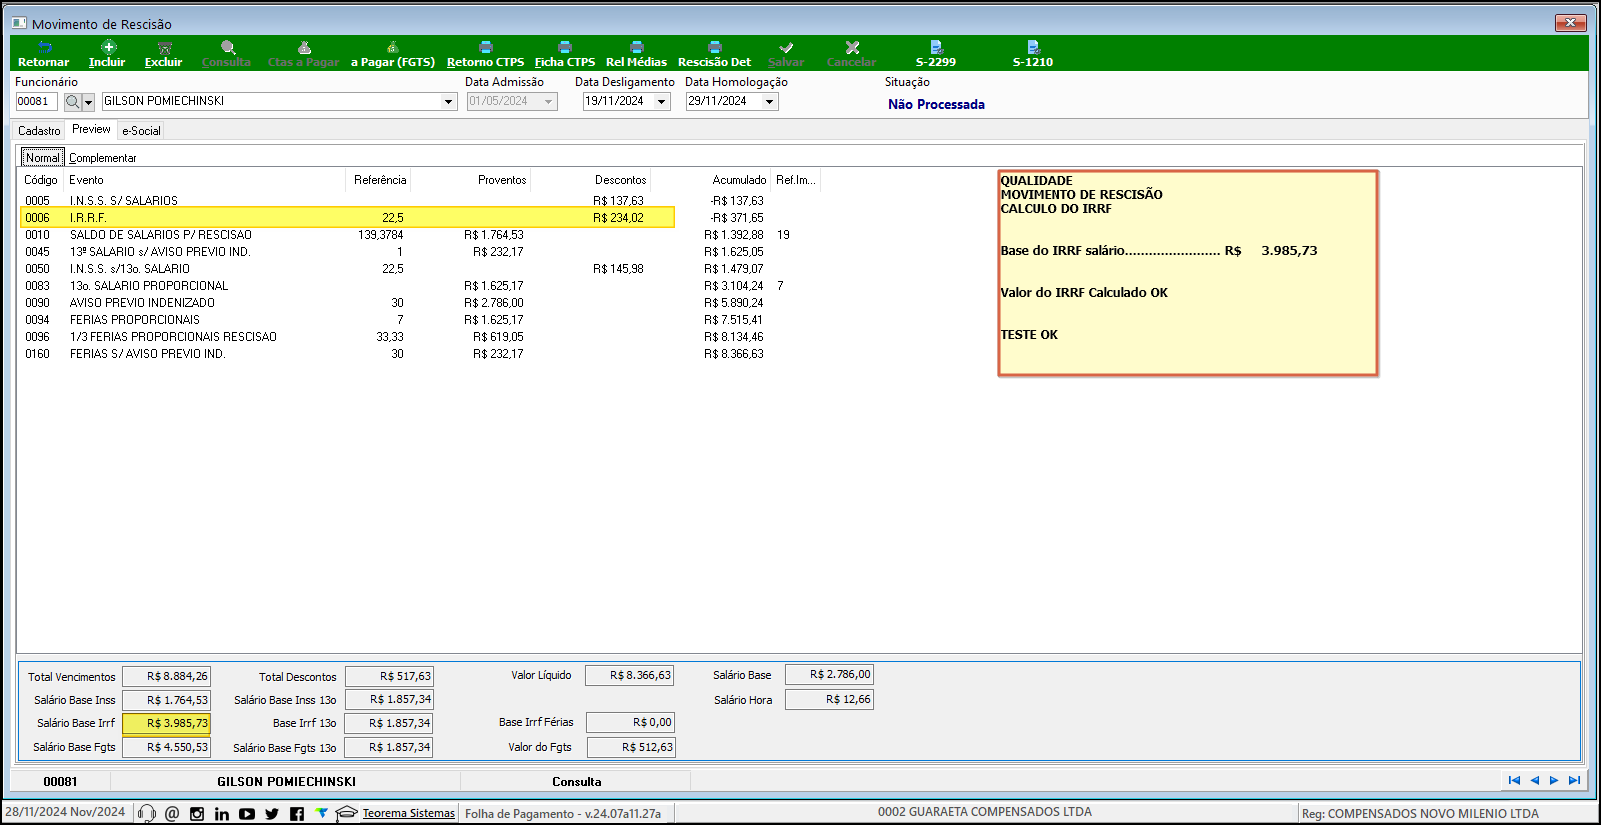Click the Retornar toolbar icon
Viewport: 1601px width, 825px height.
(44, 47)
